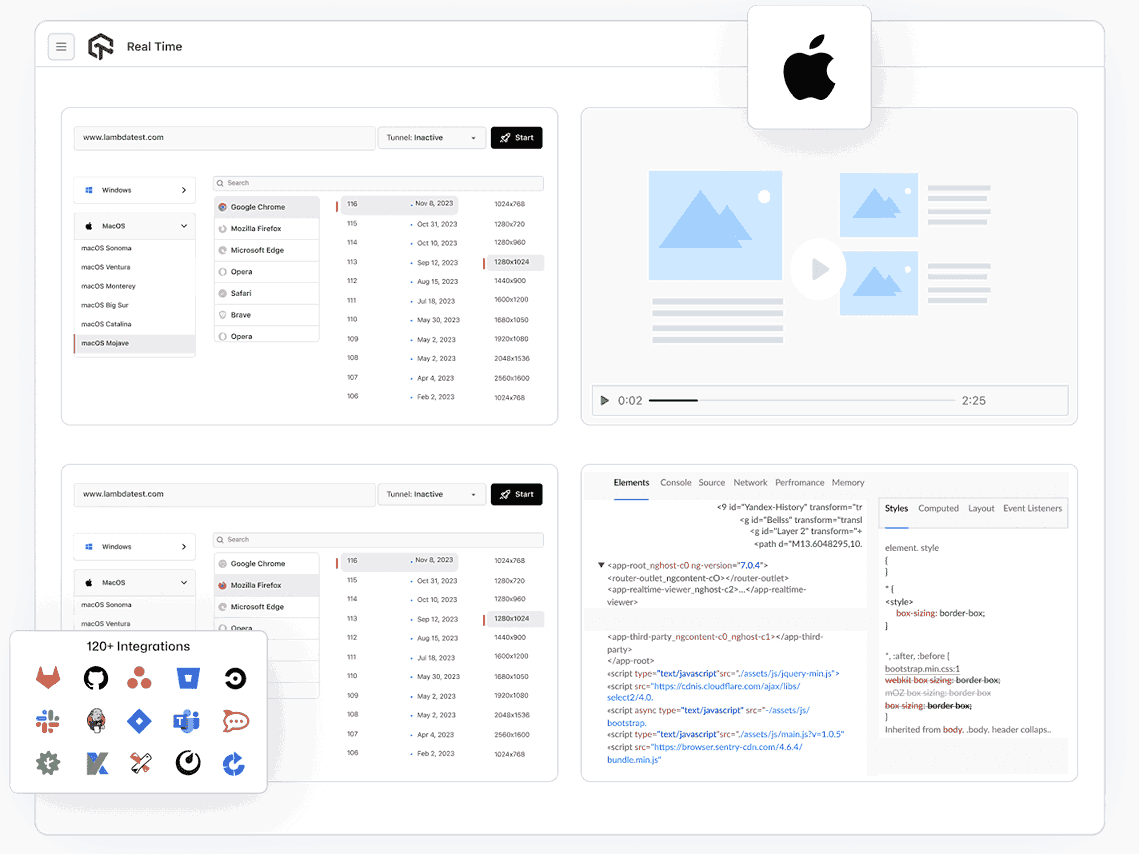Click the LambdaTest logo in the header

100,46
